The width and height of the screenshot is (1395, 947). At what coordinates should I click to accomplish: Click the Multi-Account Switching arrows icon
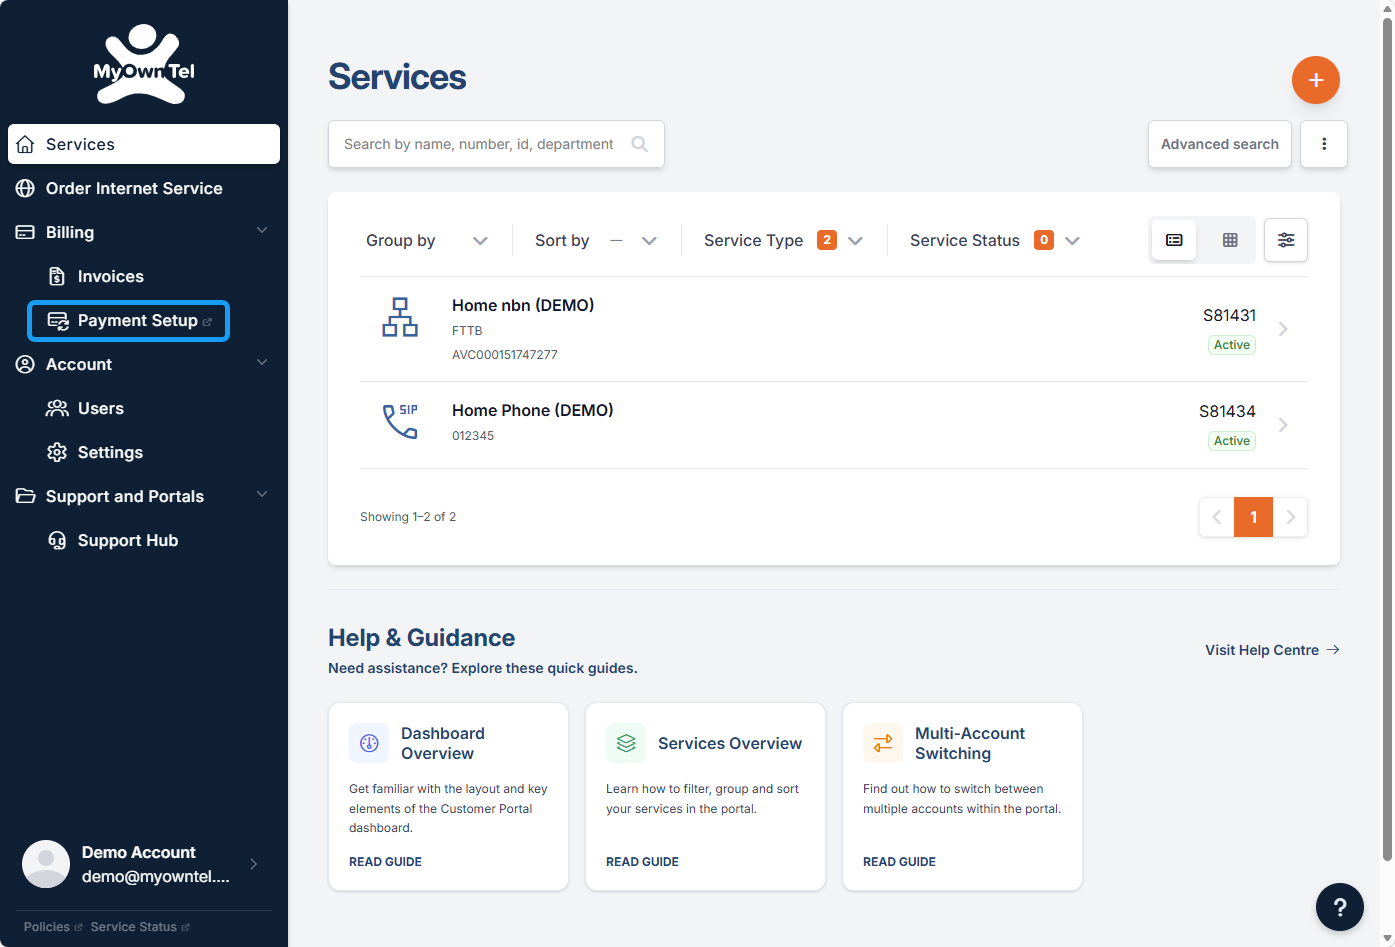coord(883,743)
